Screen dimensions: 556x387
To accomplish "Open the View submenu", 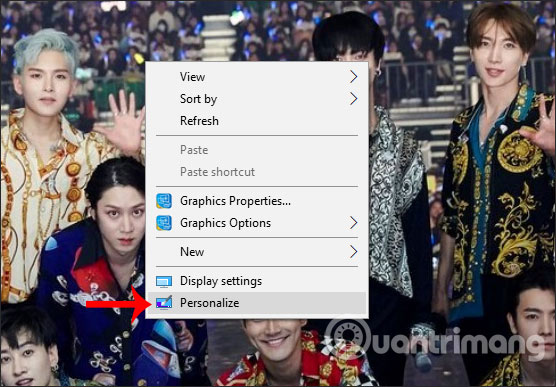I will [257, 77].
